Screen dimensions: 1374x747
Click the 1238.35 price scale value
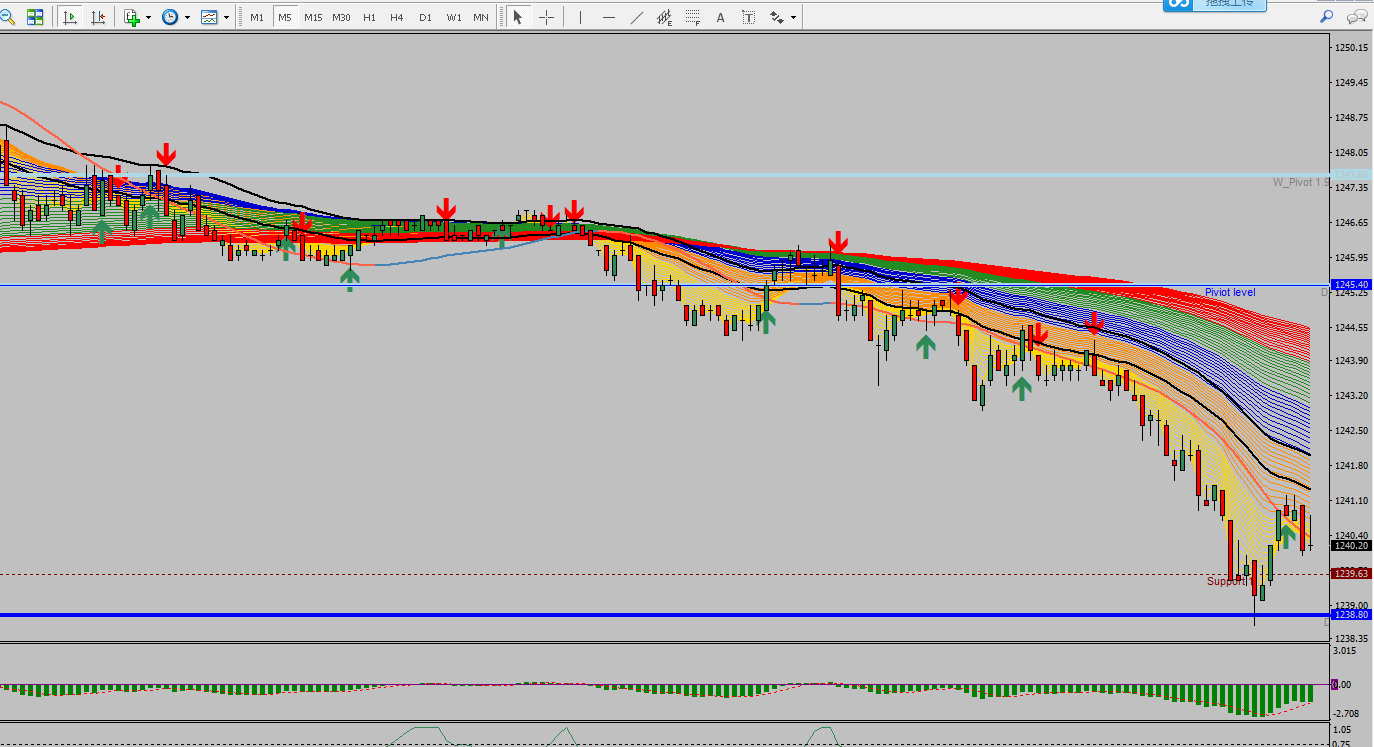1352,639
